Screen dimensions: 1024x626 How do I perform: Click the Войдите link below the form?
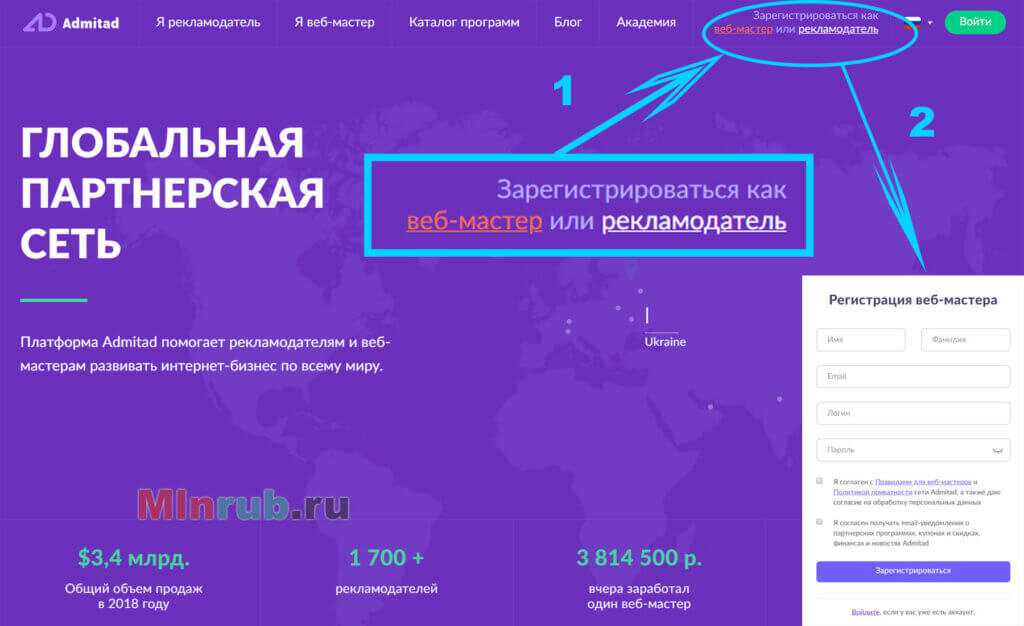865,612
